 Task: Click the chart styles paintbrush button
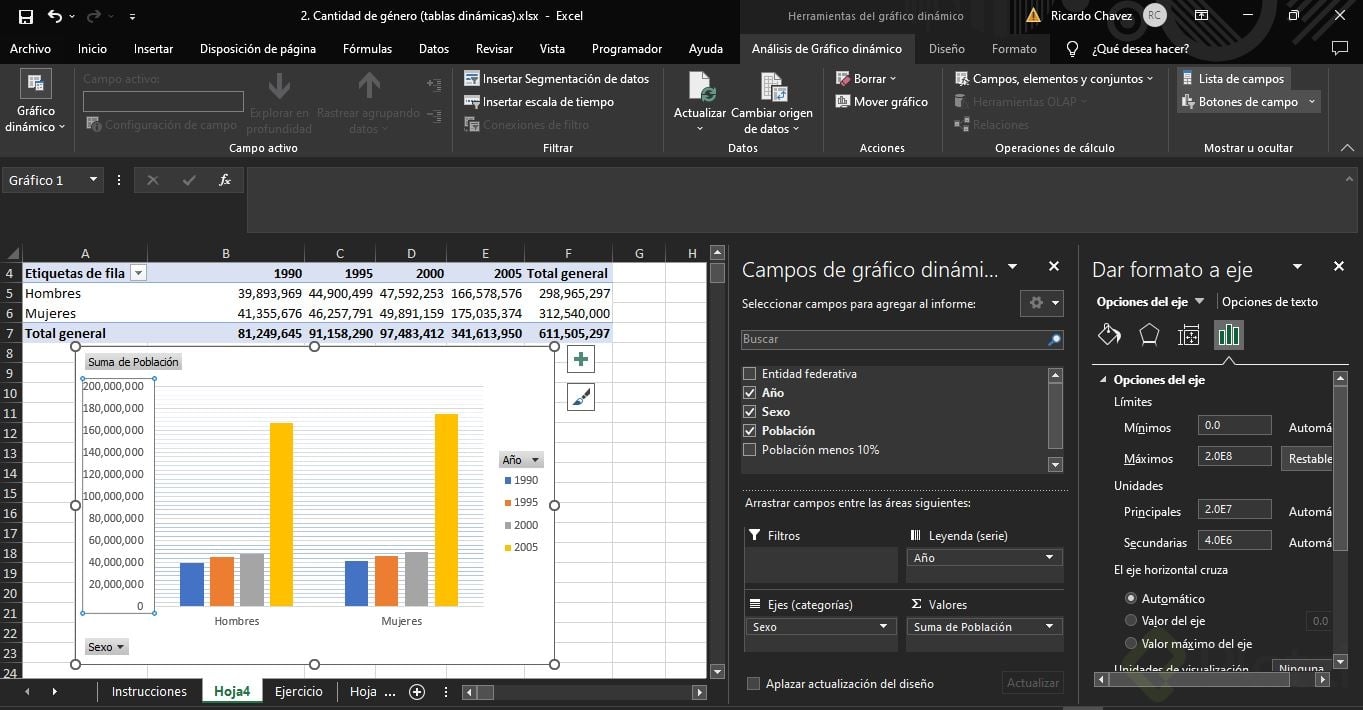(580, 397)
